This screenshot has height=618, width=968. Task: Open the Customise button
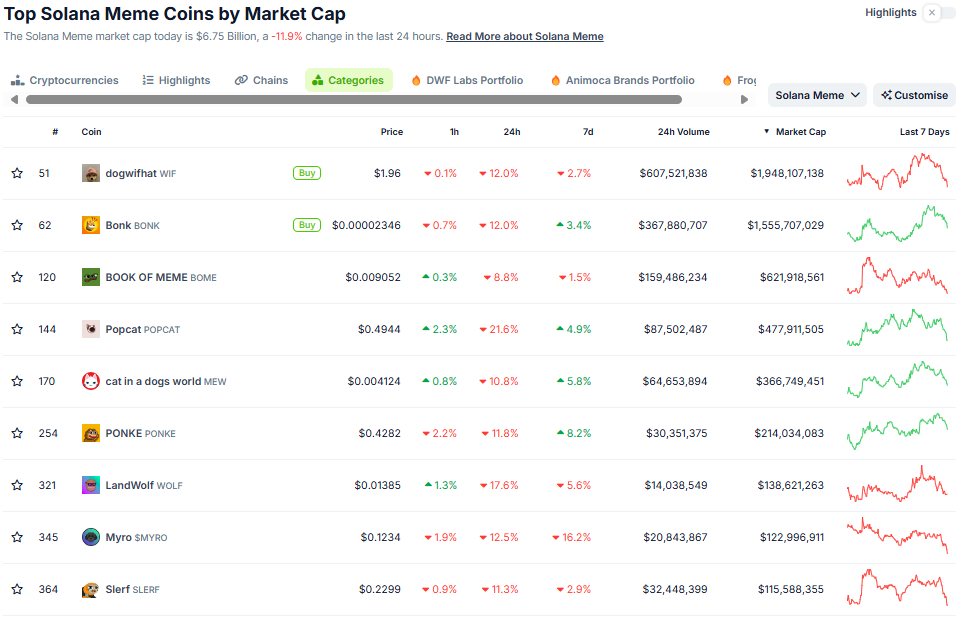(914, 95)
